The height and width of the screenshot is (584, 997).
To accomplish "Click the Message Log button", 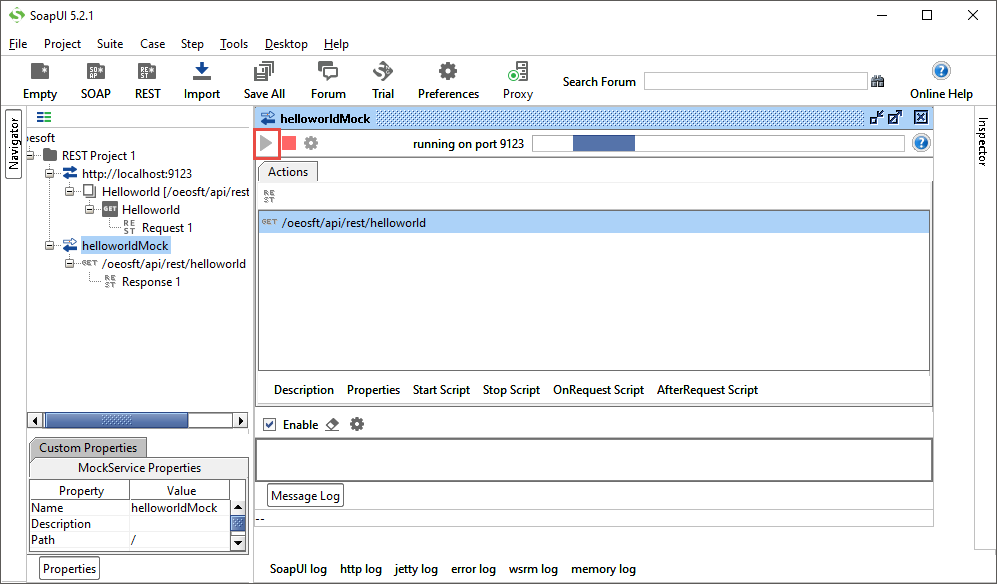I will pyautogui.click(x=305, y=496).
